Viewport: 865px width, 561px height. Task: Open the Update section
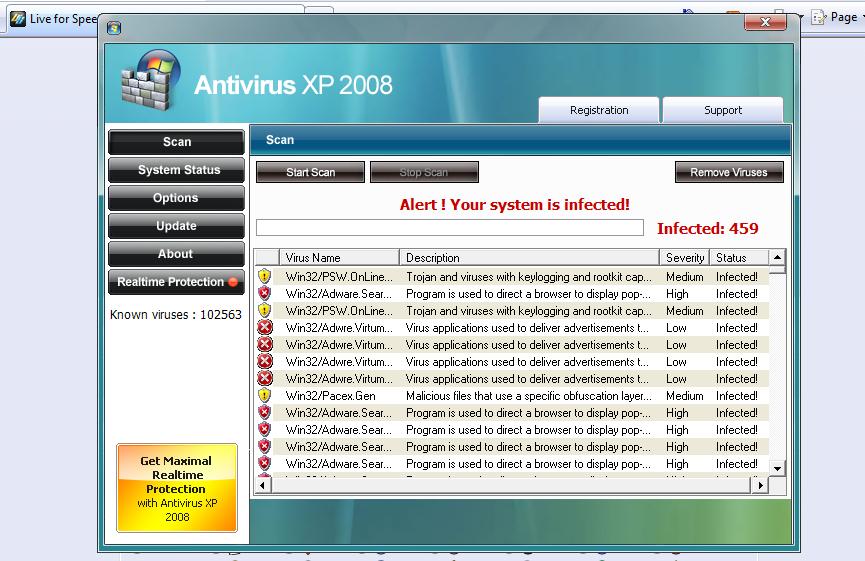177,226
